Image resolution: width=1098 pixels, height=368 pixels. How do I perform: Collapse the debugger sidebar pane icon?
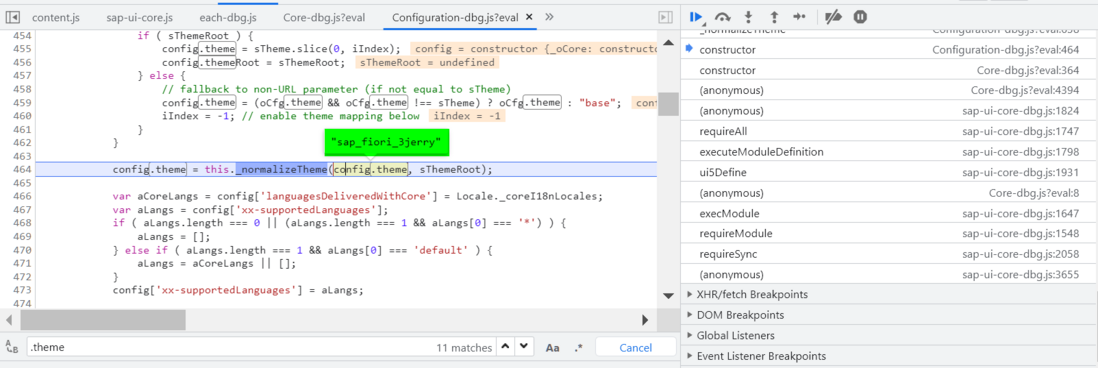tap(666, 17)
